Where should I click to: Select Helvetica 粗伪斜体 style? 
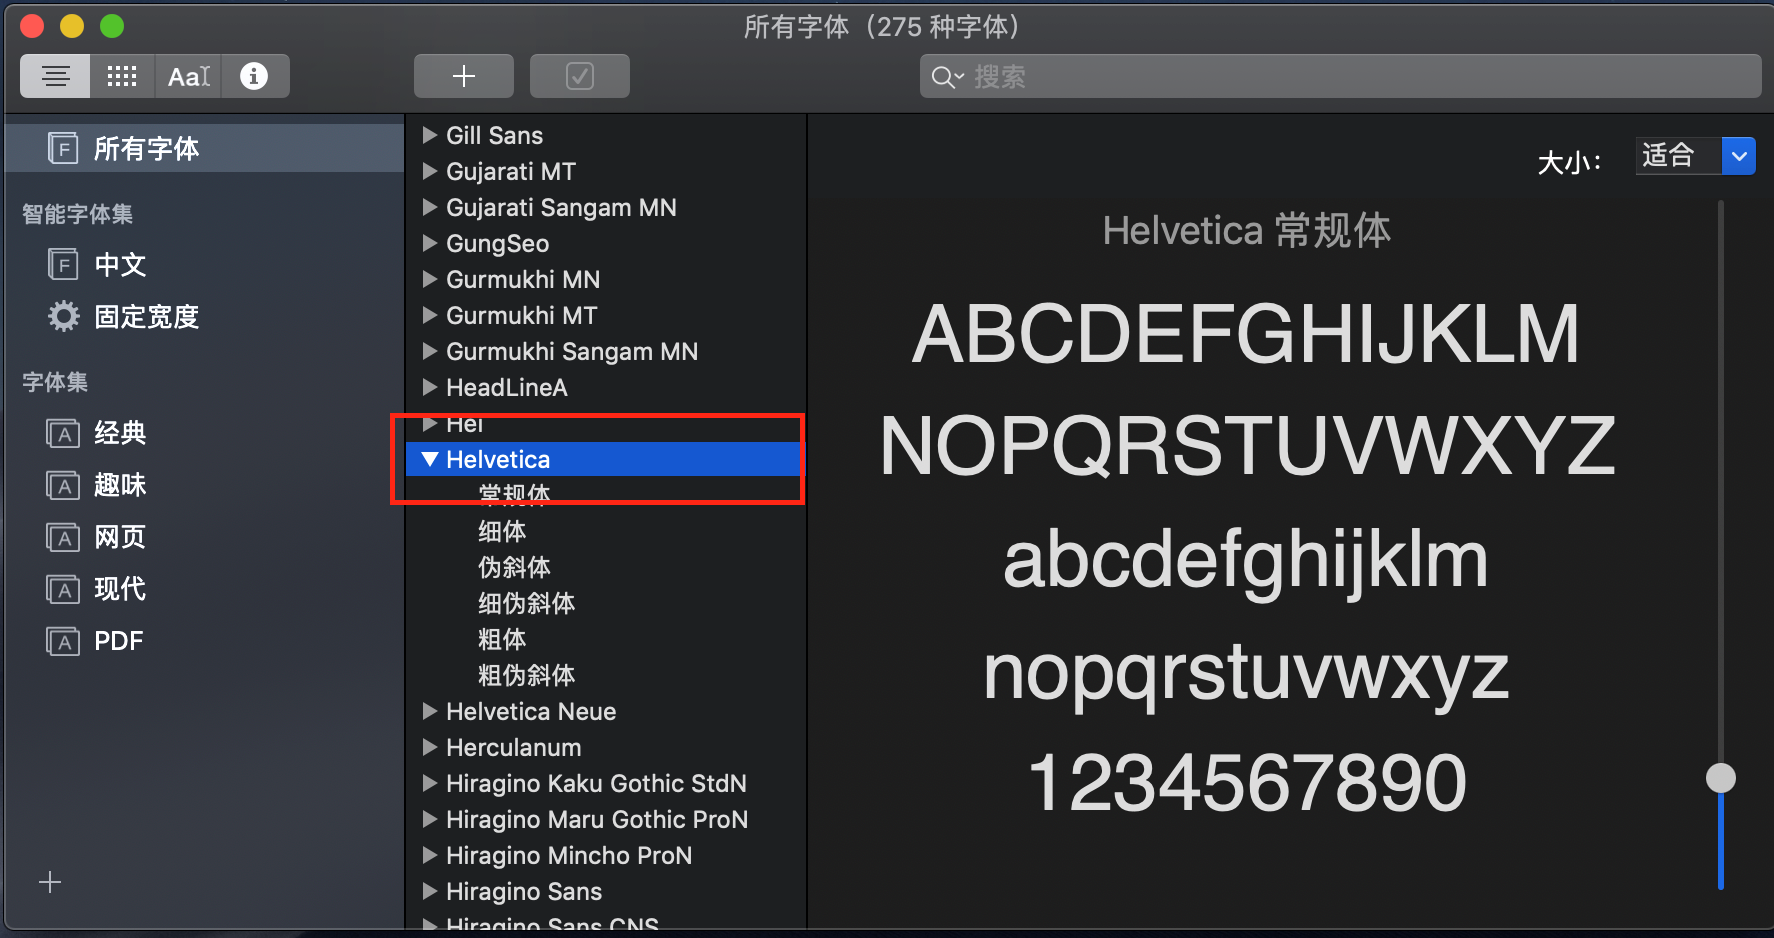[526, 675]
